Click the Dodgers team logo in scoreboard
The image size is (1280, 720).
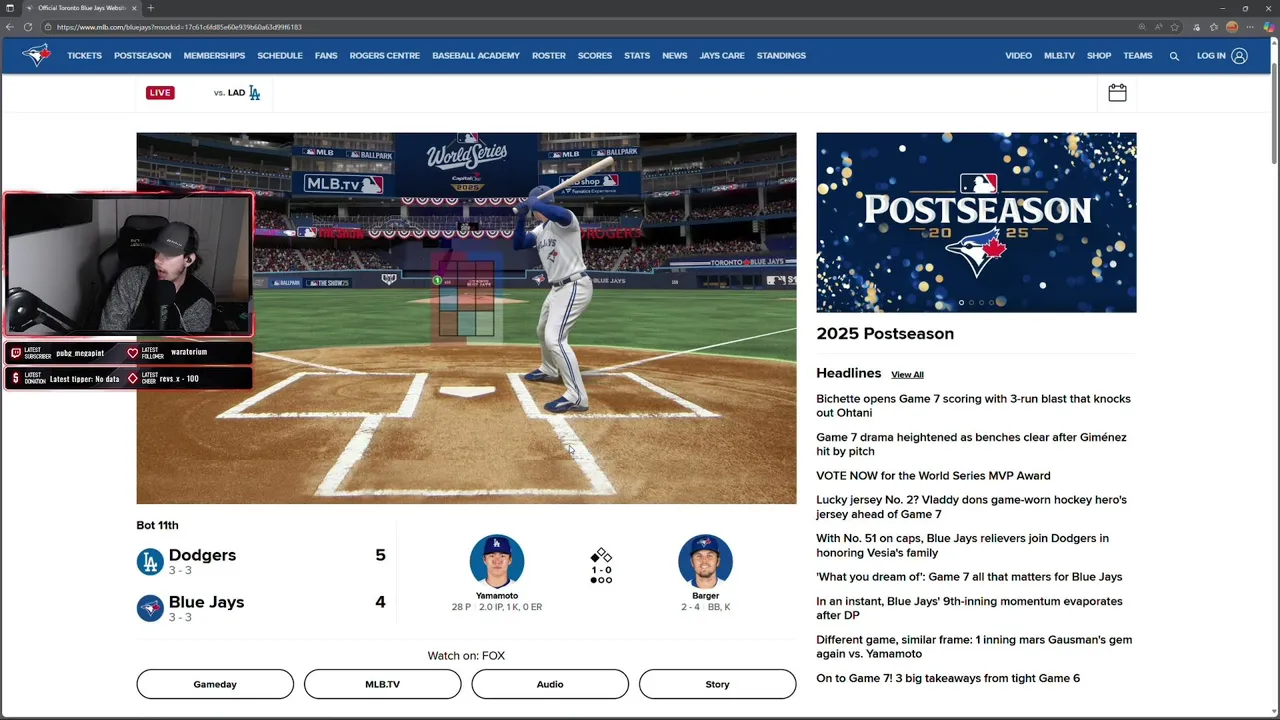(150, 562)
